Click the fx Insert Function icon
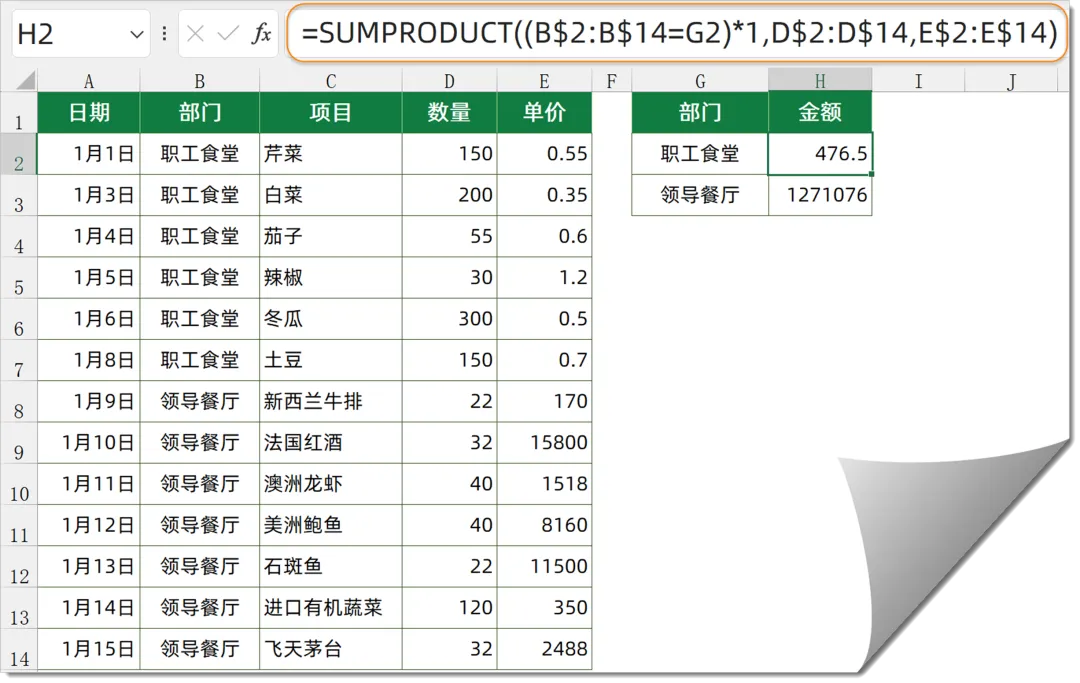1080x683 pixels. click(x=261, y=35)
